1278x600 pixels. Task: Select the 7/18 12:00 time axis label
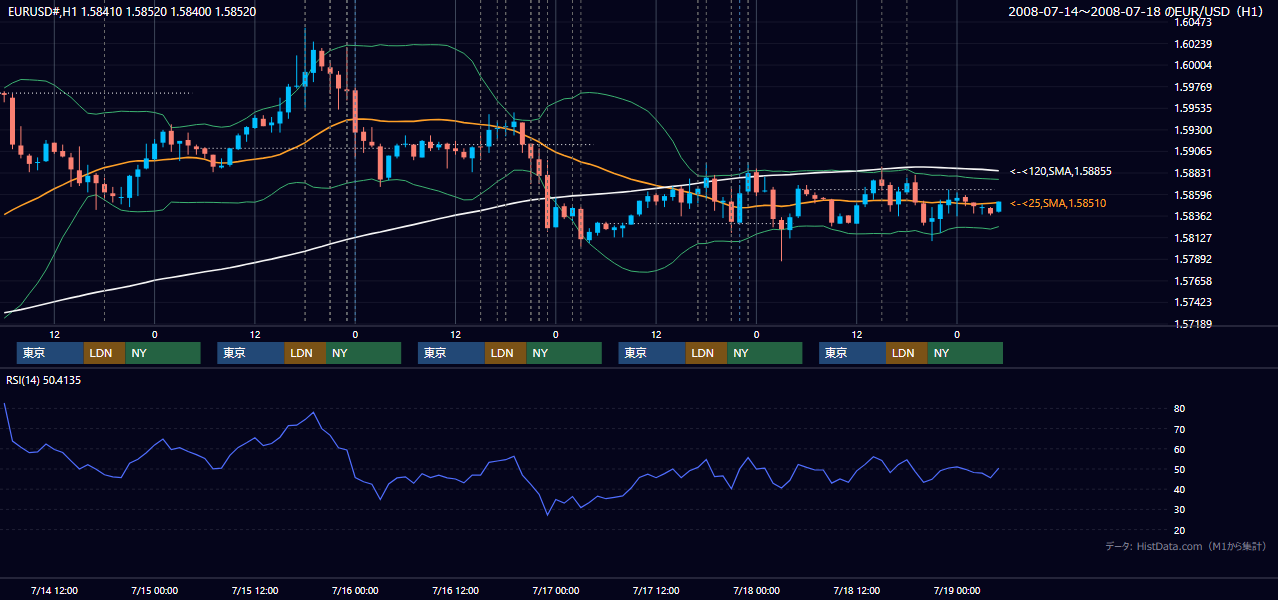[x=857, y=590]
